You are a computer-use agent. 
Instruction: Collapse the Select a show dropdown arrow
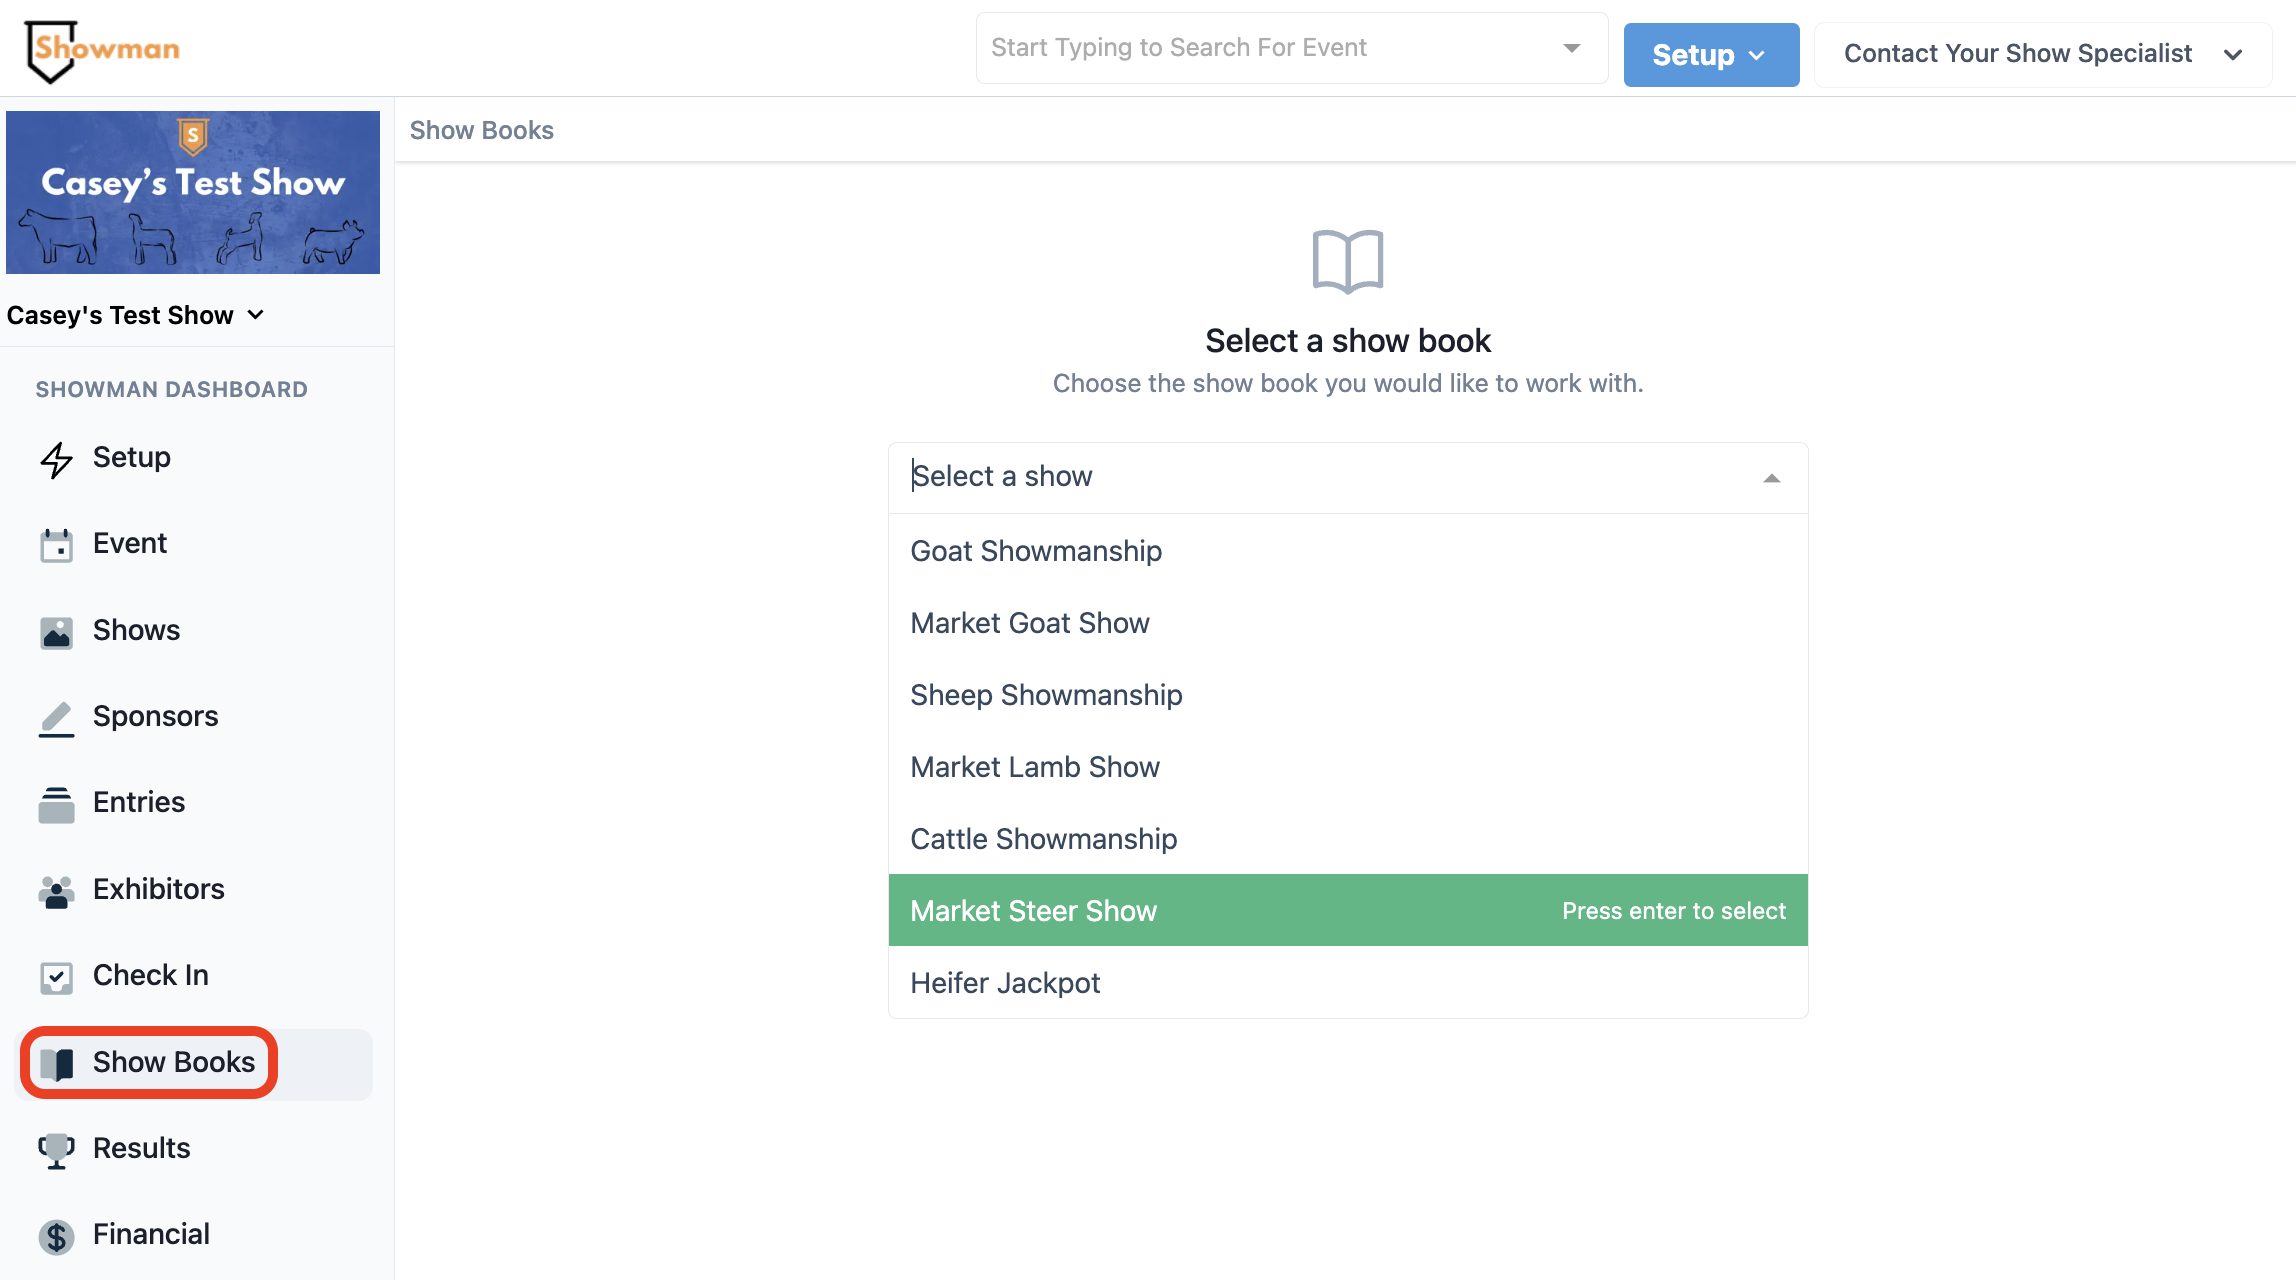pos(1771,478)
